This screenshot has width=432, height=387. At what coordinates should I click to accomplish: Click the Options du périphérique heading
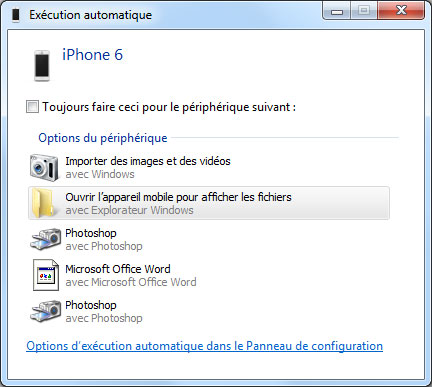click(x=103, y=138)
